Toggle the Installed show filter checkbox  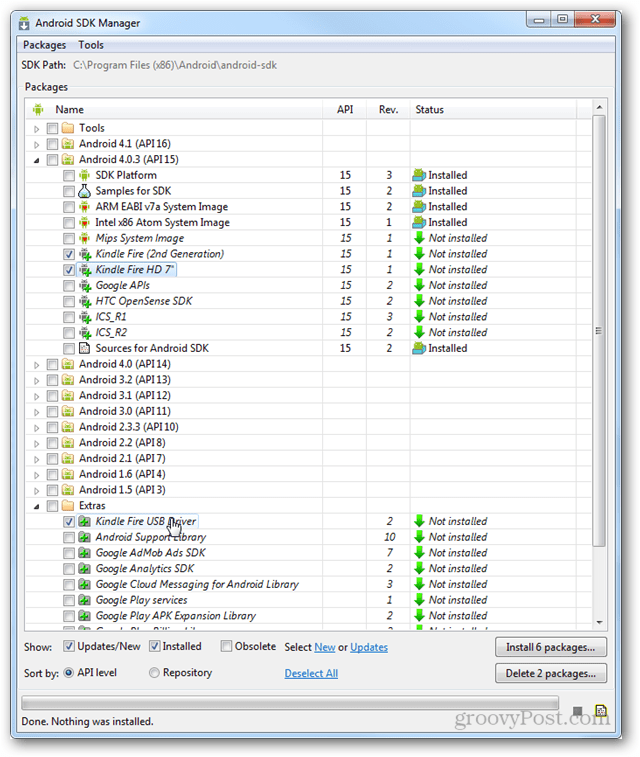click(x=154, y=646)
